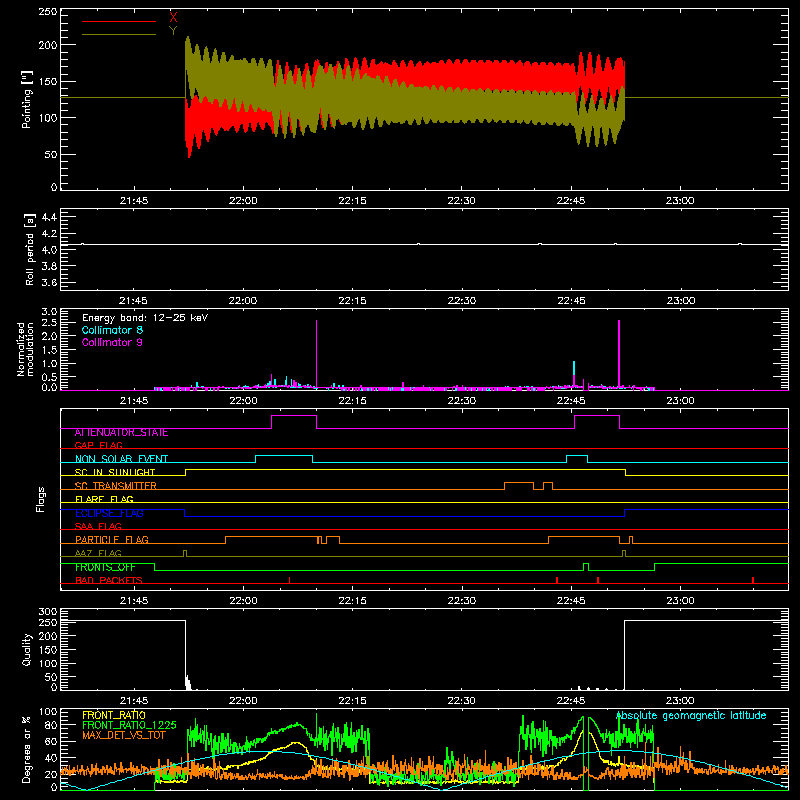This screenshot has height=800, width=800.
Task: Click the BAD_PACKETS tick between 22:00 and 22:15
Action: [x=289, y=580]
